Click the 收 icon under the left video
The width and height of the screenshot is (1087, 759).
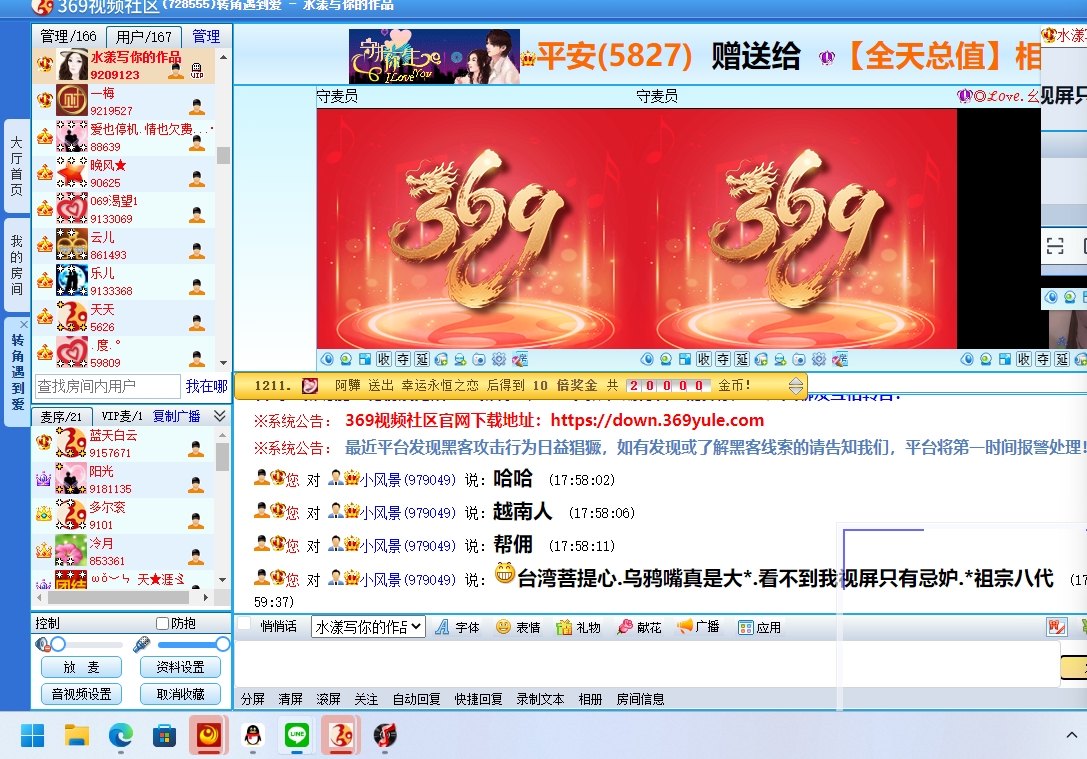[384, 359]
